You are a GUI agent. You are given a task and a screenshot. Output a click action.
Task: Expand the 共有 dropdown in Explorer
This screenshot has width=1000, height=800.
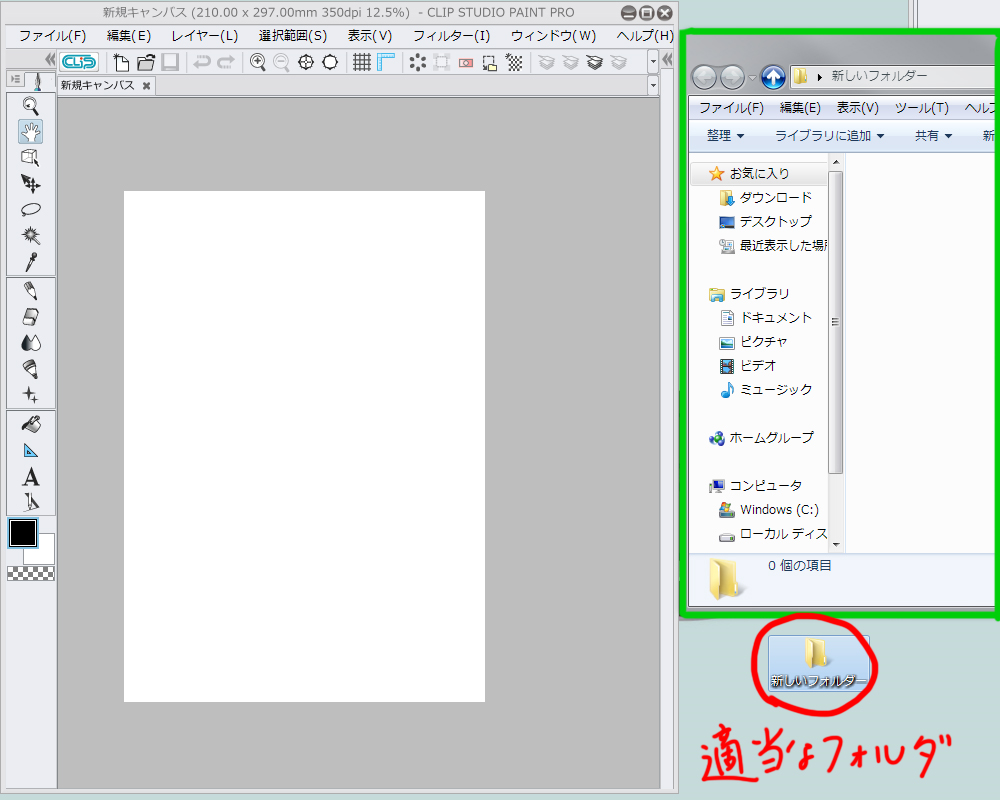[933, 136]
